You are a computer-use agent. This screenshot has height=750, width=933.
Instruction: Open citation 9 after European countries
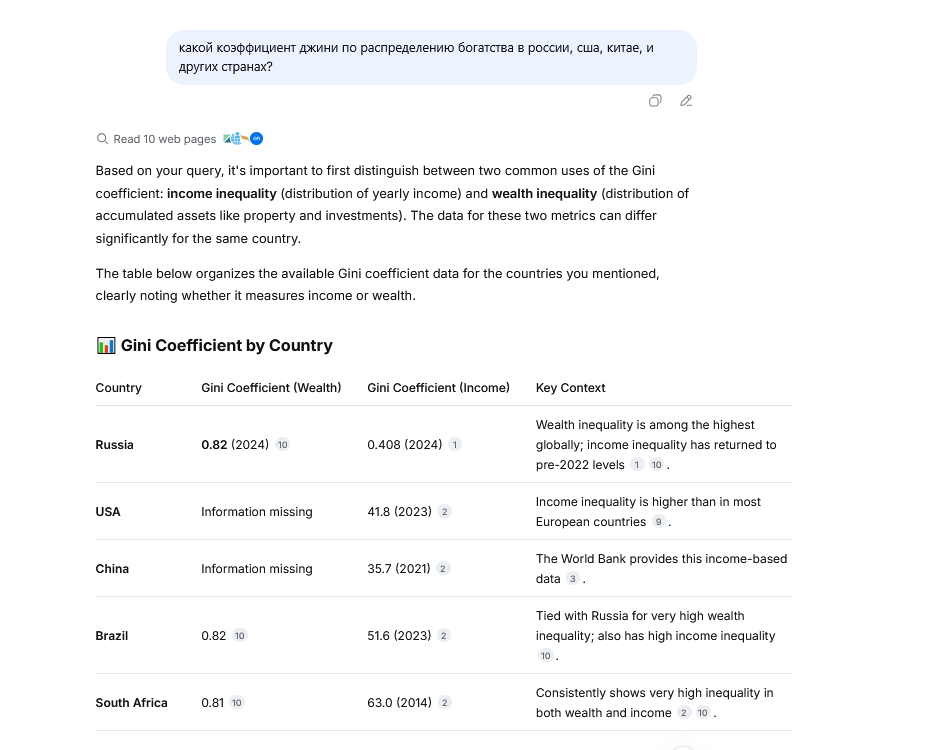click(x=658, y=522)
